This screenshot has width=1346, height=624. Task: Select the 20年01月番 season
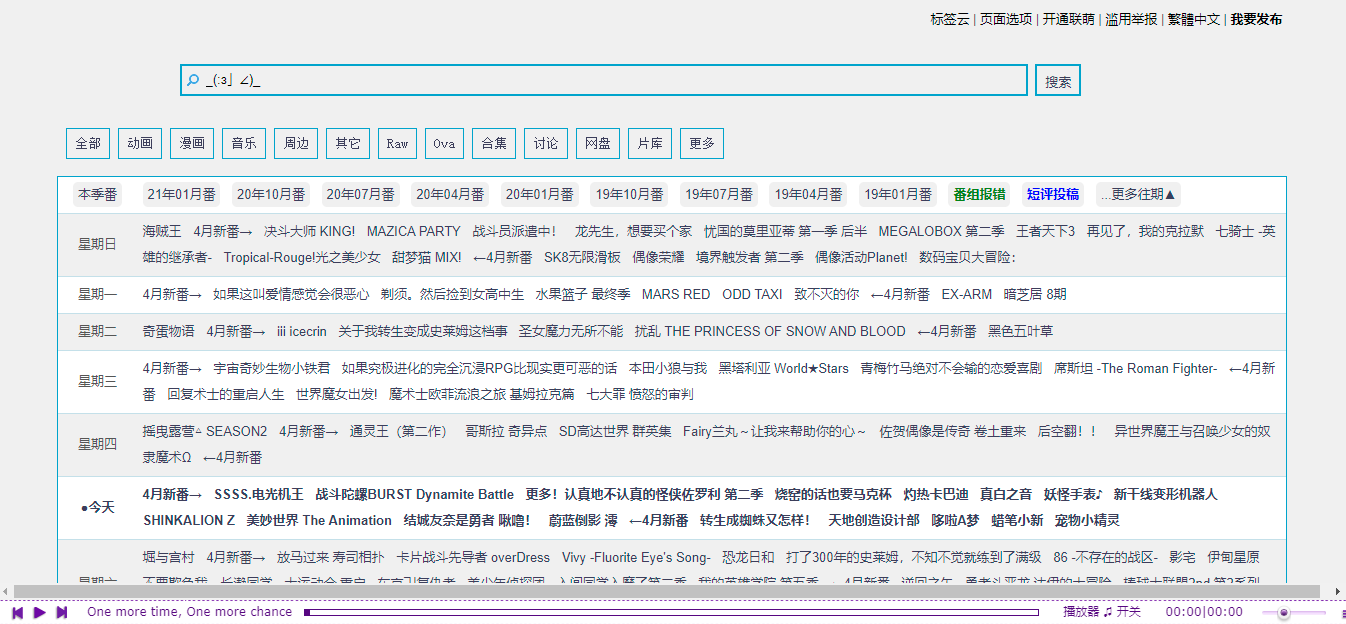[x=540, y=194]
